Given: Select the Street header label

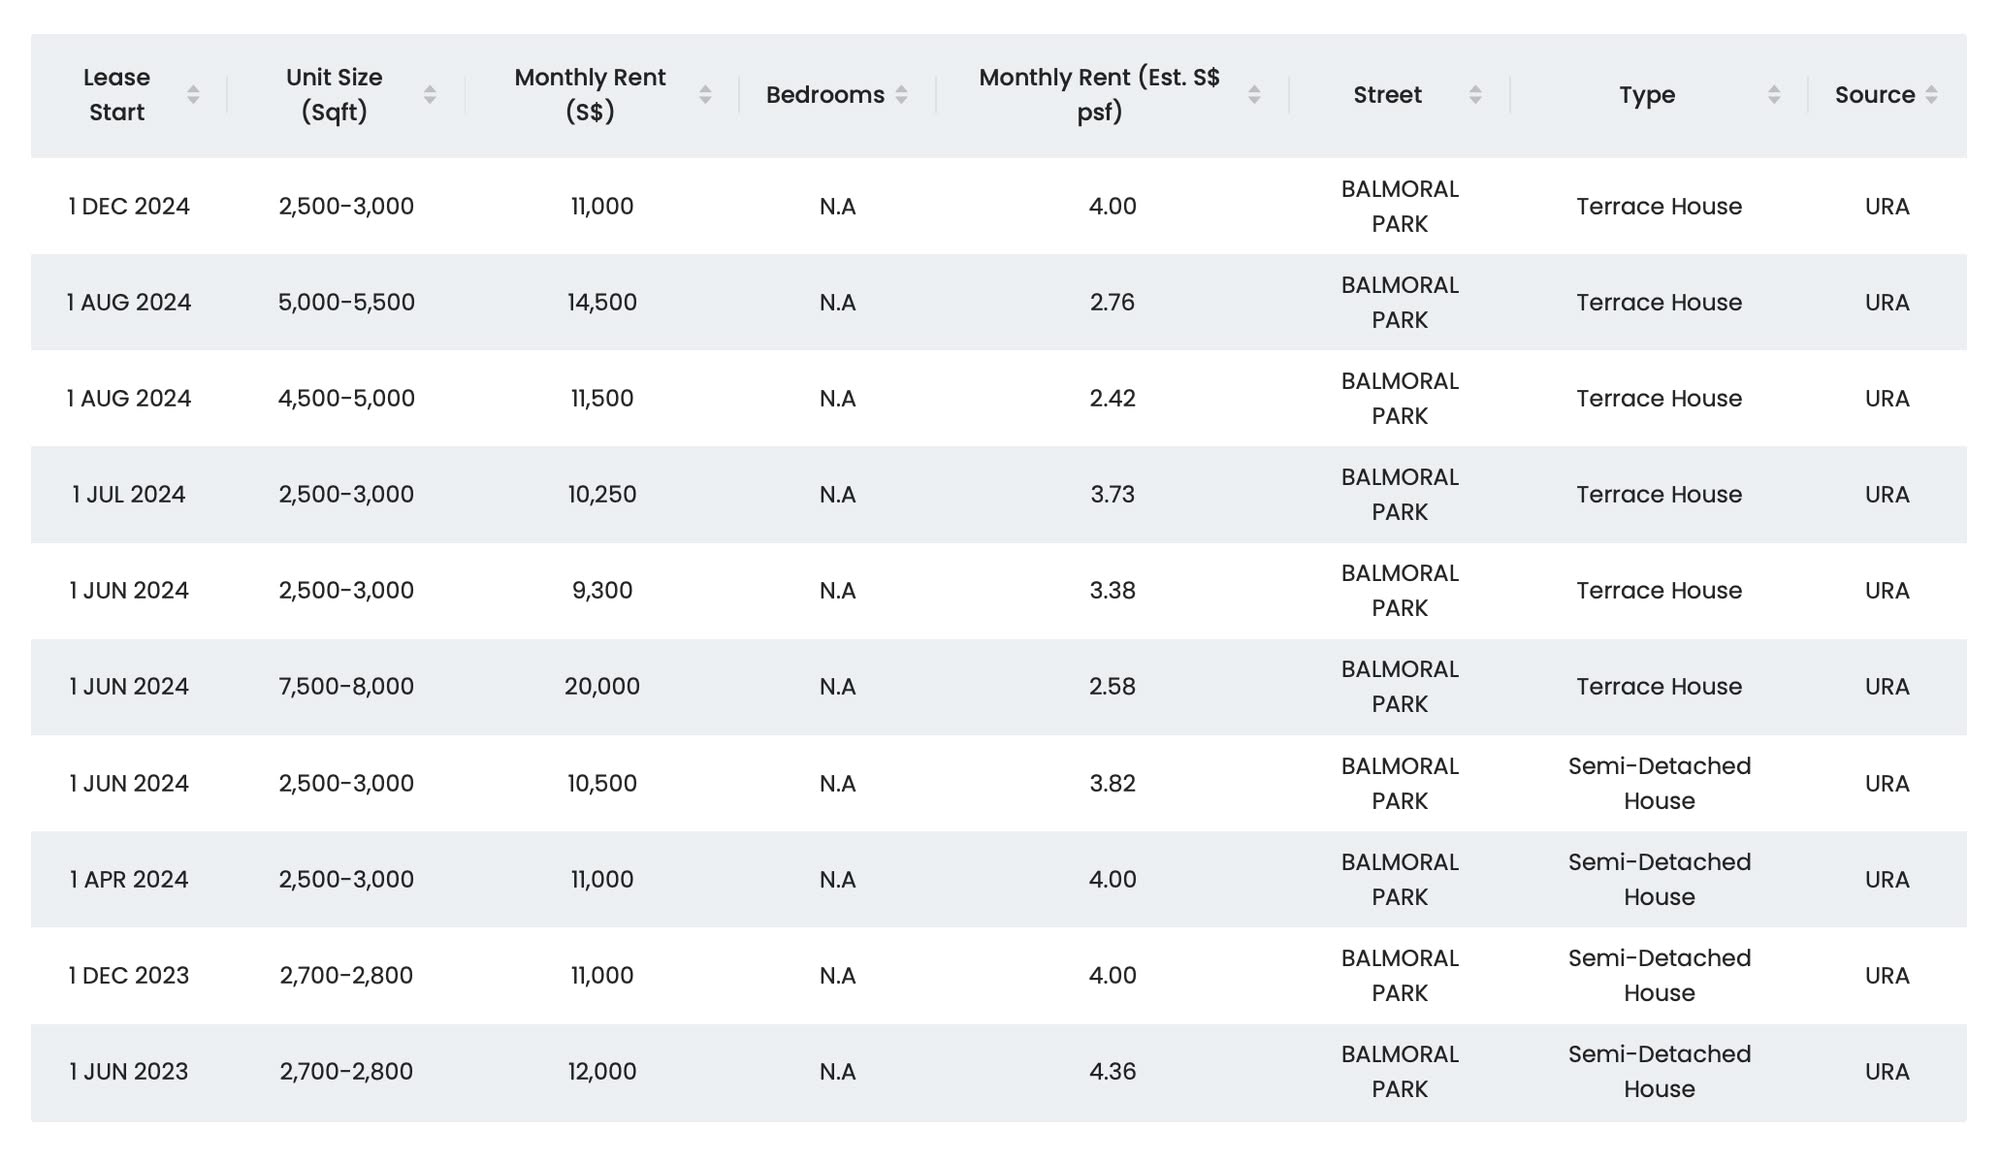Looking at the screenshot, I should [x=1387, y=95].
